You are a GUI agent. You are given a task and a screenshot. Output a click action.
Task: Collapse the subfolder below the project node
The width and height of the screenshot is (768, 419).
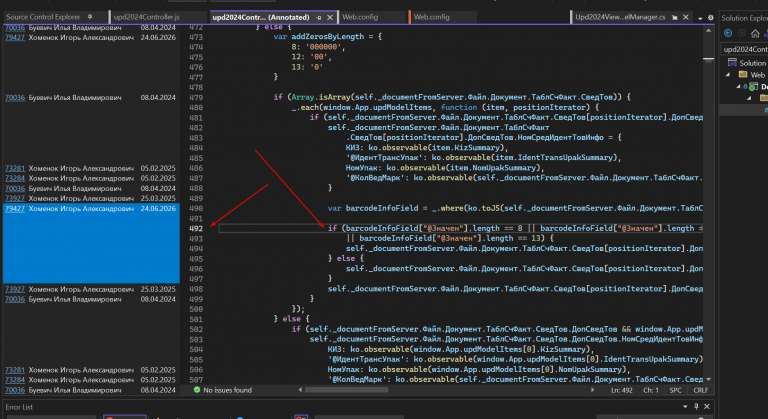tap(749, 98)
